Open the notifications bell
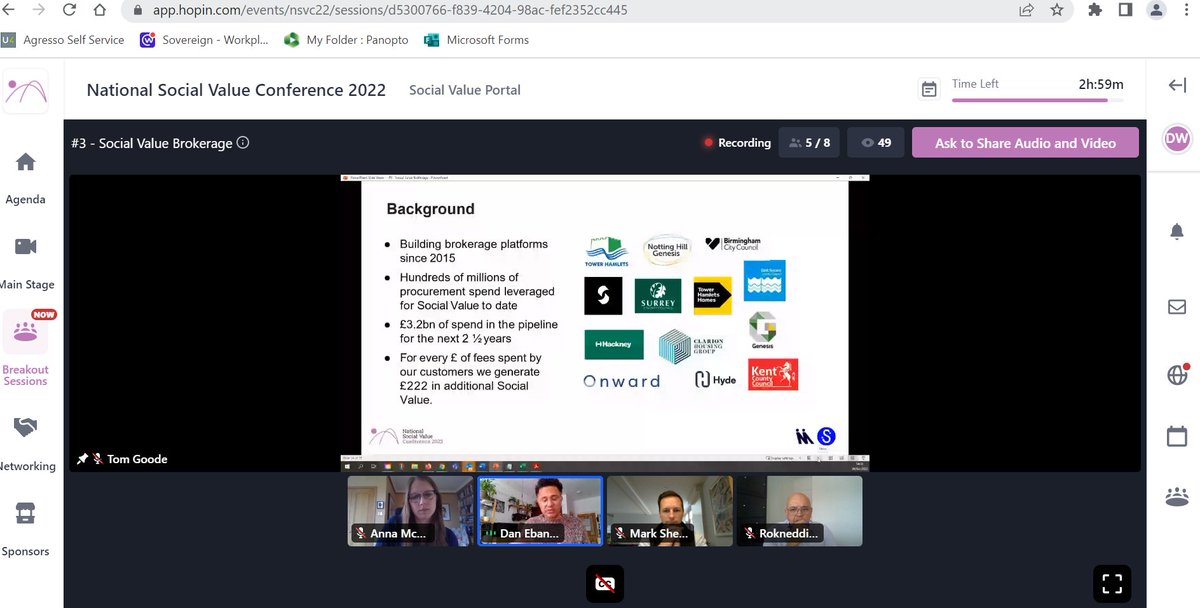 (1177, 232)
